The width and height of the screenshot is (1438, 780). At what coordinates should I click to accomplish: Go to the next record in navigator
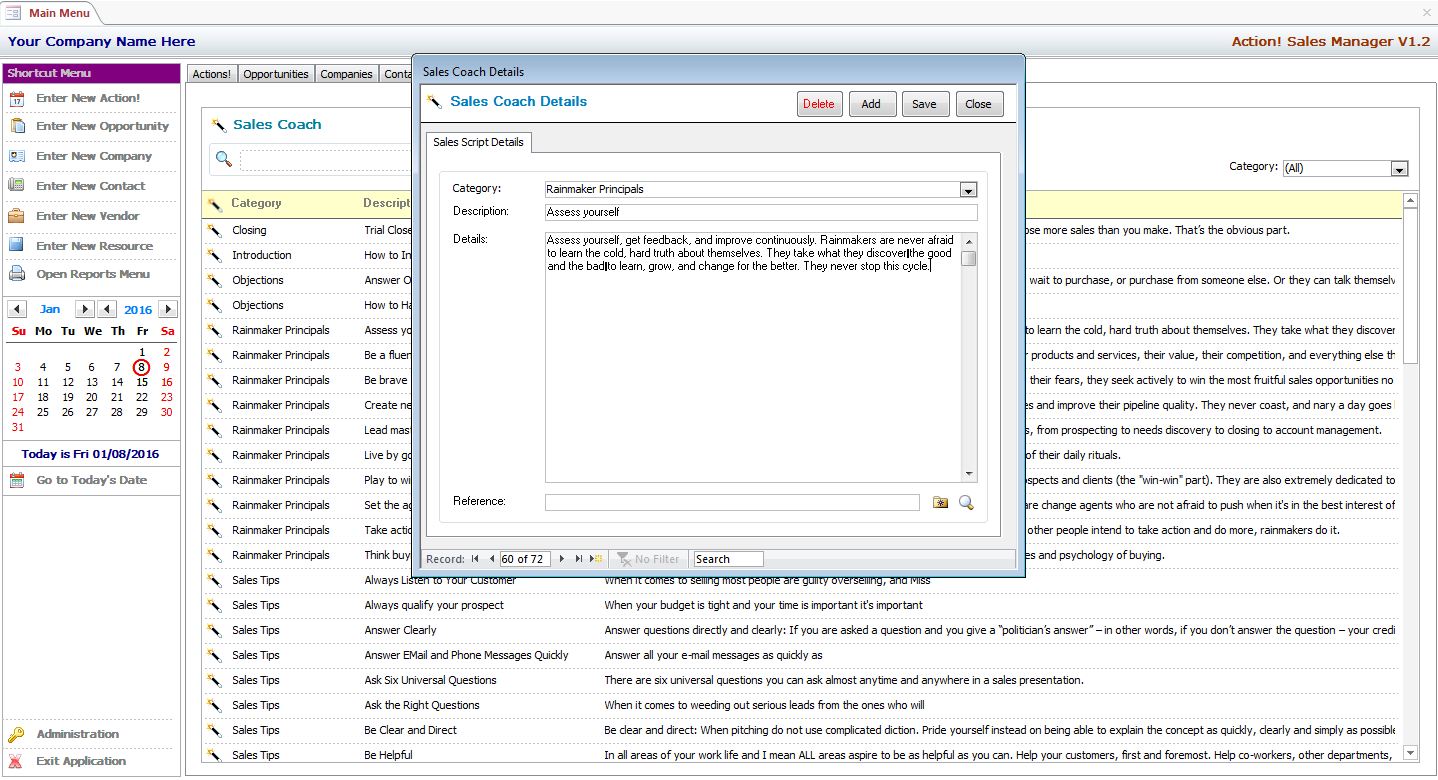tap(562, 559)
